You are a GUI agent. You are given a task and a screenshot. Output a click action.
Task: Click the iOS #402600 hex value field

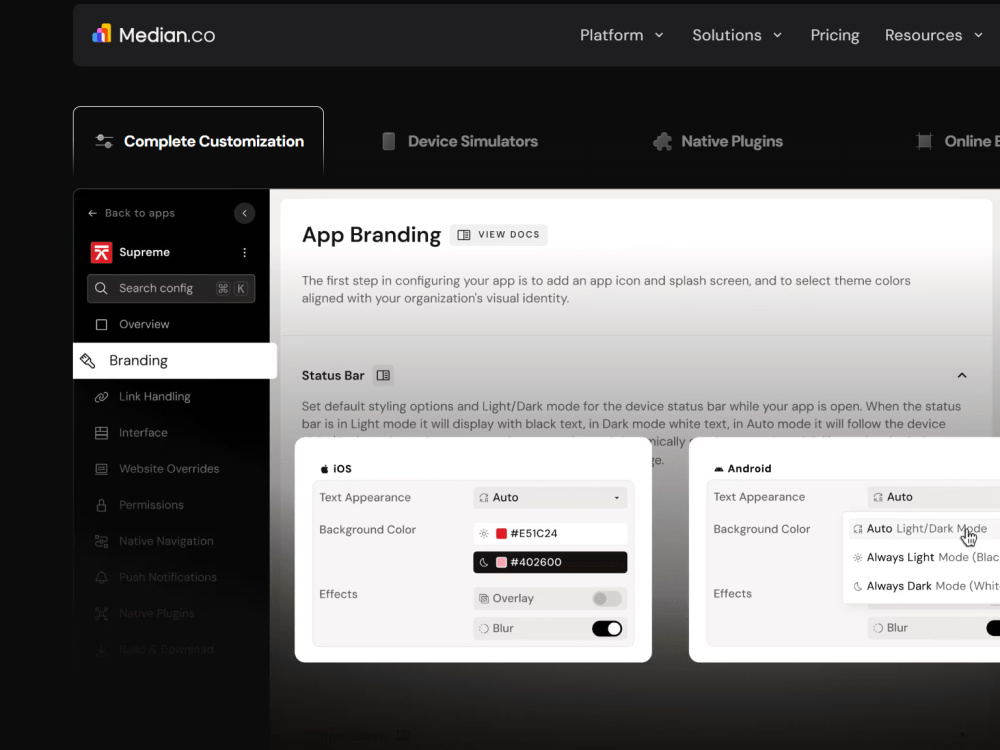pyautogui.click(x=550, y=562)
